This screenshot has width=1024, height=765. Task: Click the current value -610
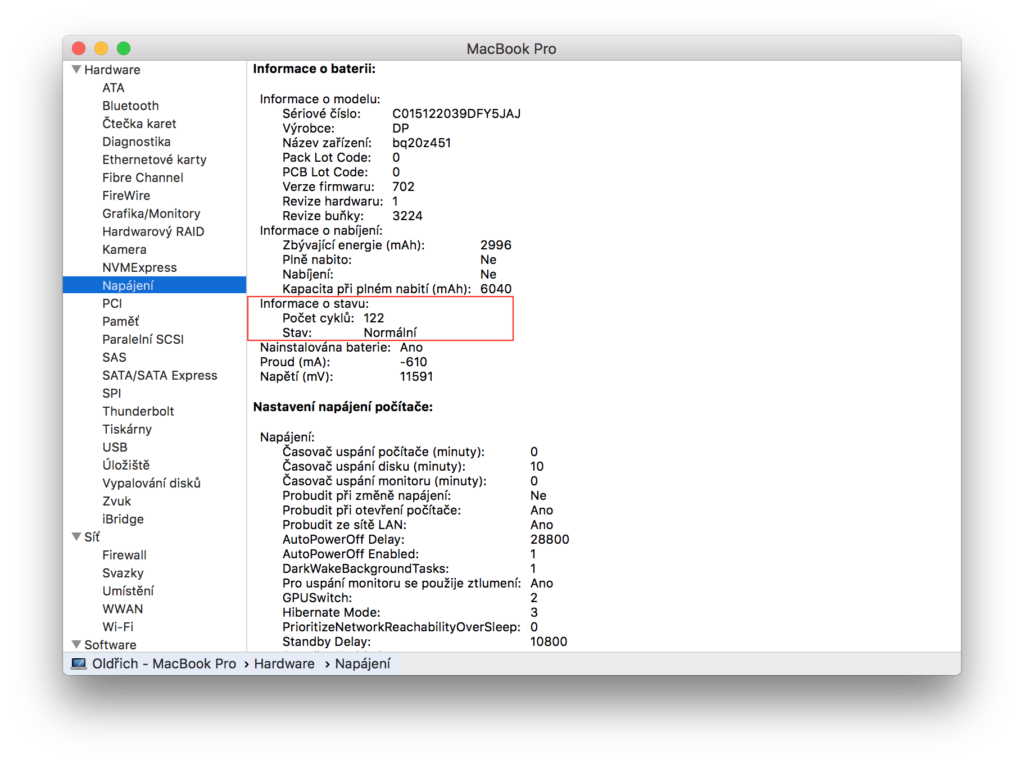click(x=413, y=362)
